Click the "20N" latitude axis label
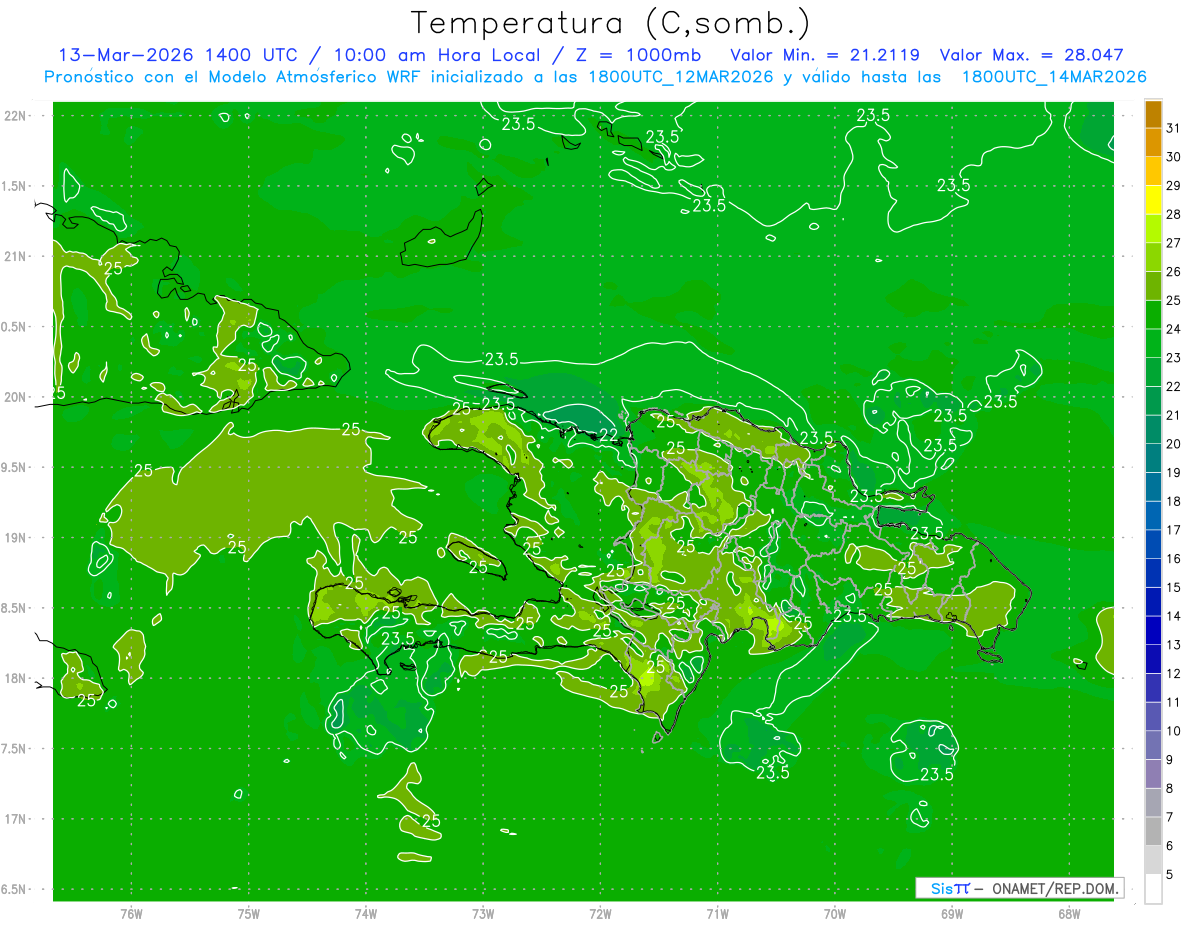Viewport: 1200px width, 927px height. pyautogui.click(x=16, y=397)
